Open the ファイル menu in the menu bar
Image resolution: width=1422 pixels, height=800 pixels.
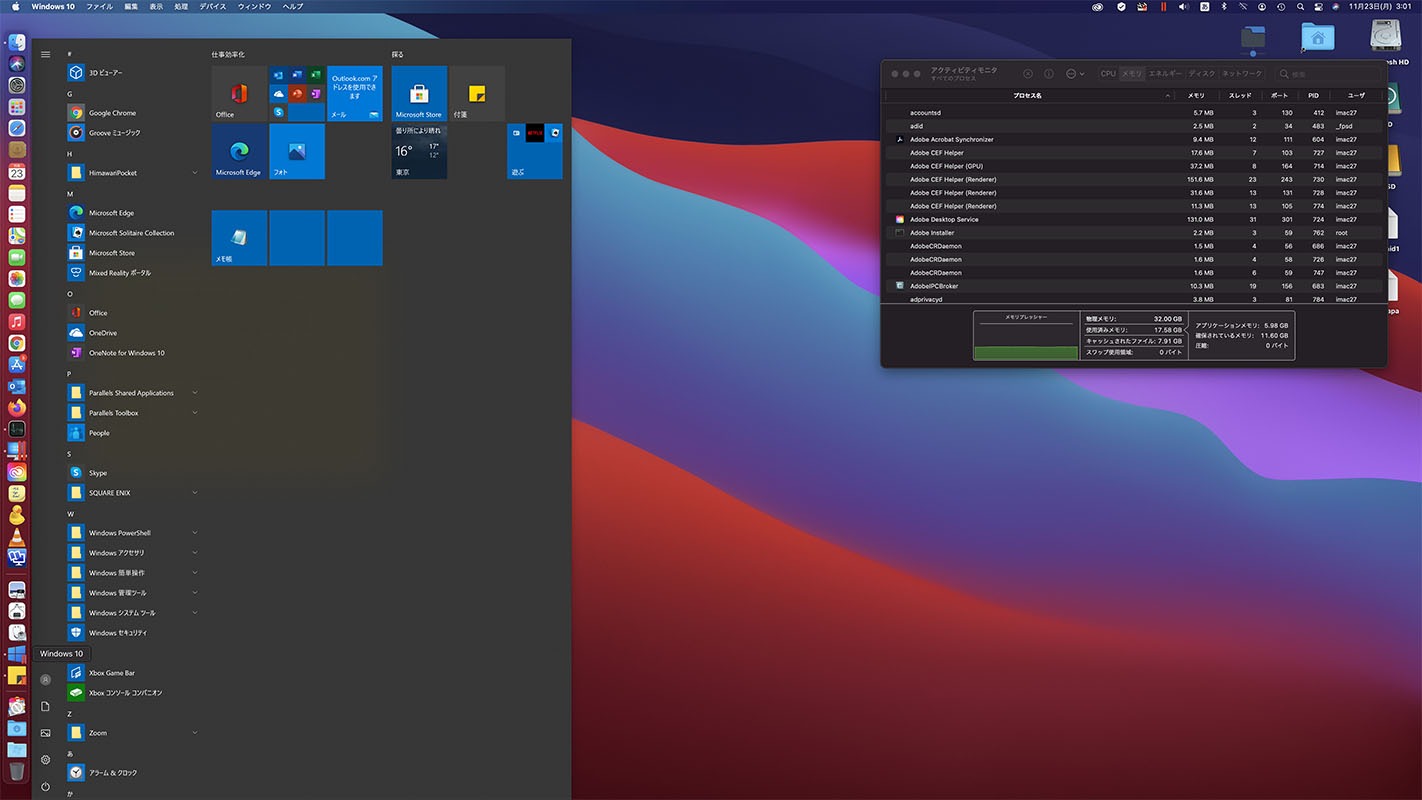coord(99,6)
